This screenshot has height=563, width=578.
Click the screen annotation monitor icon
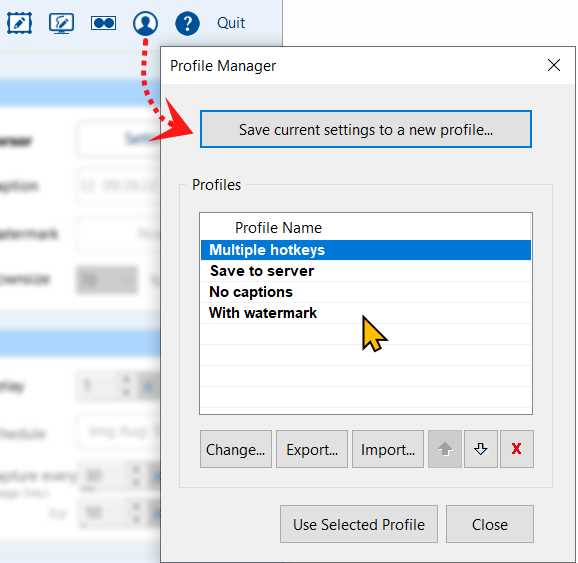pyautogui.click(x=62, y=23)
